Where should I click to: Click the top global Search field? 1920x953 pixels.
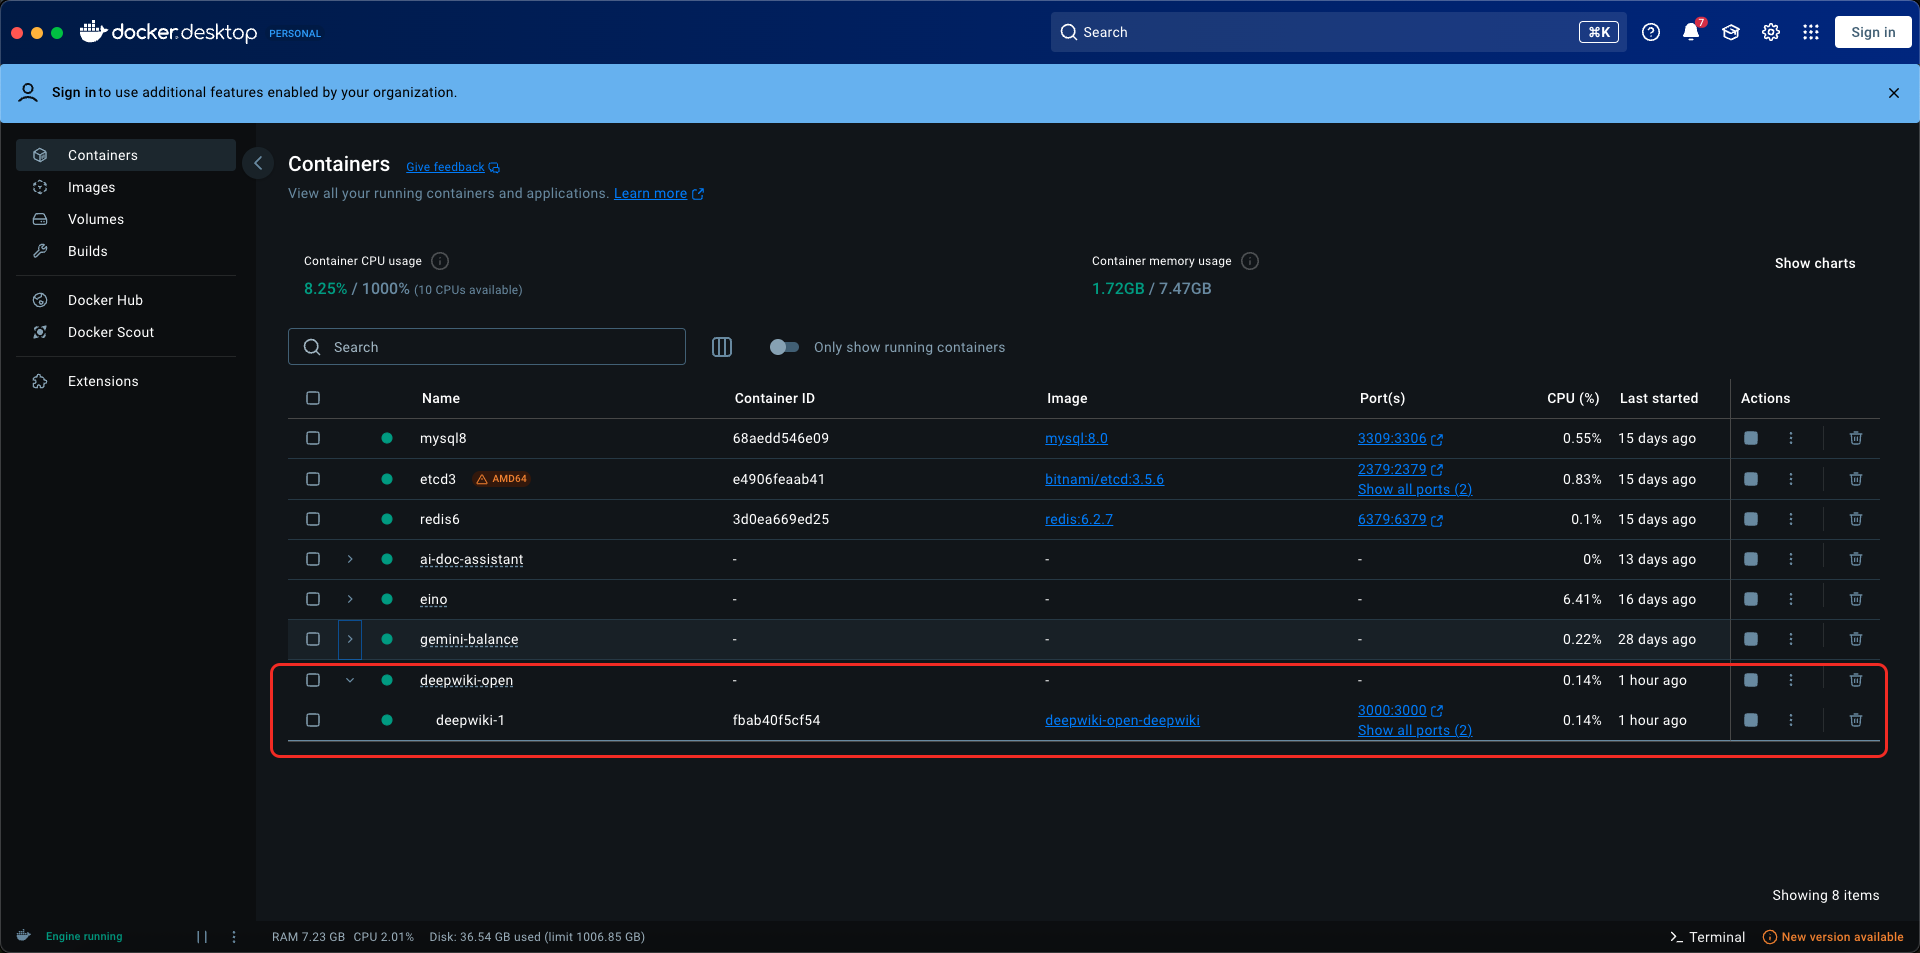[x=1338, y=32]
